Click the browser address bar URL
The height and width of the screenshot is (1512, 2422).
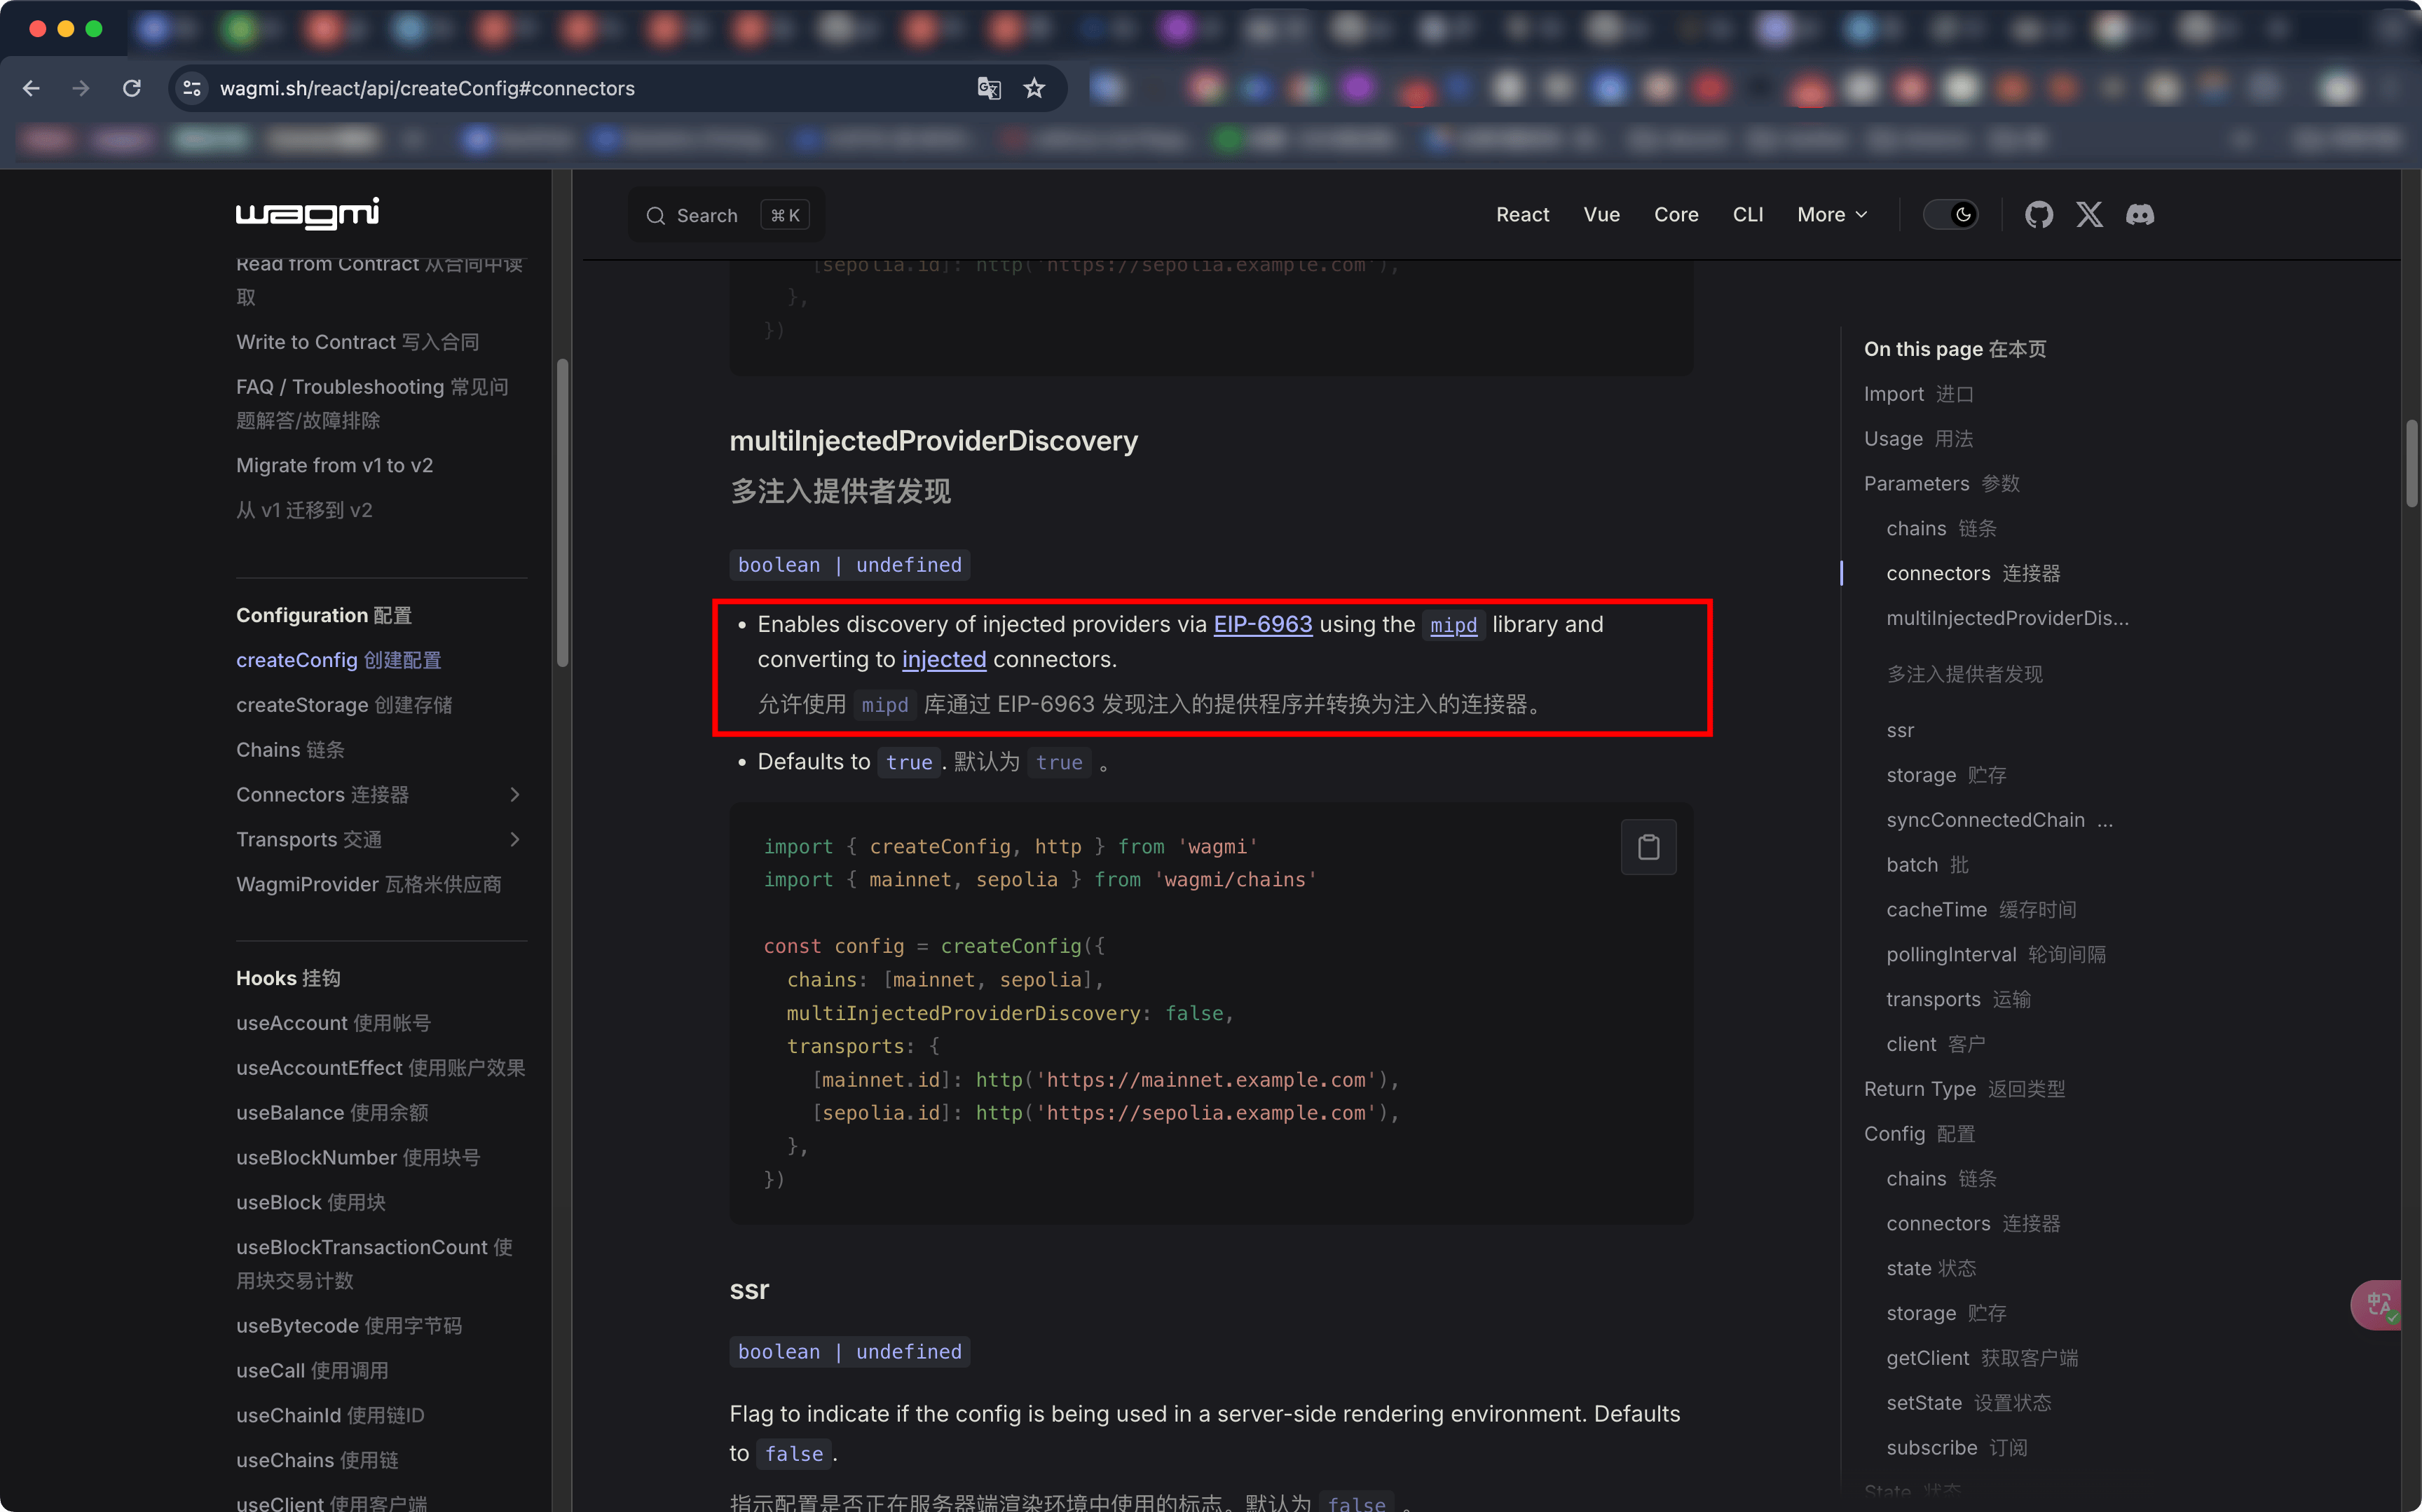(x=427, y=88)
